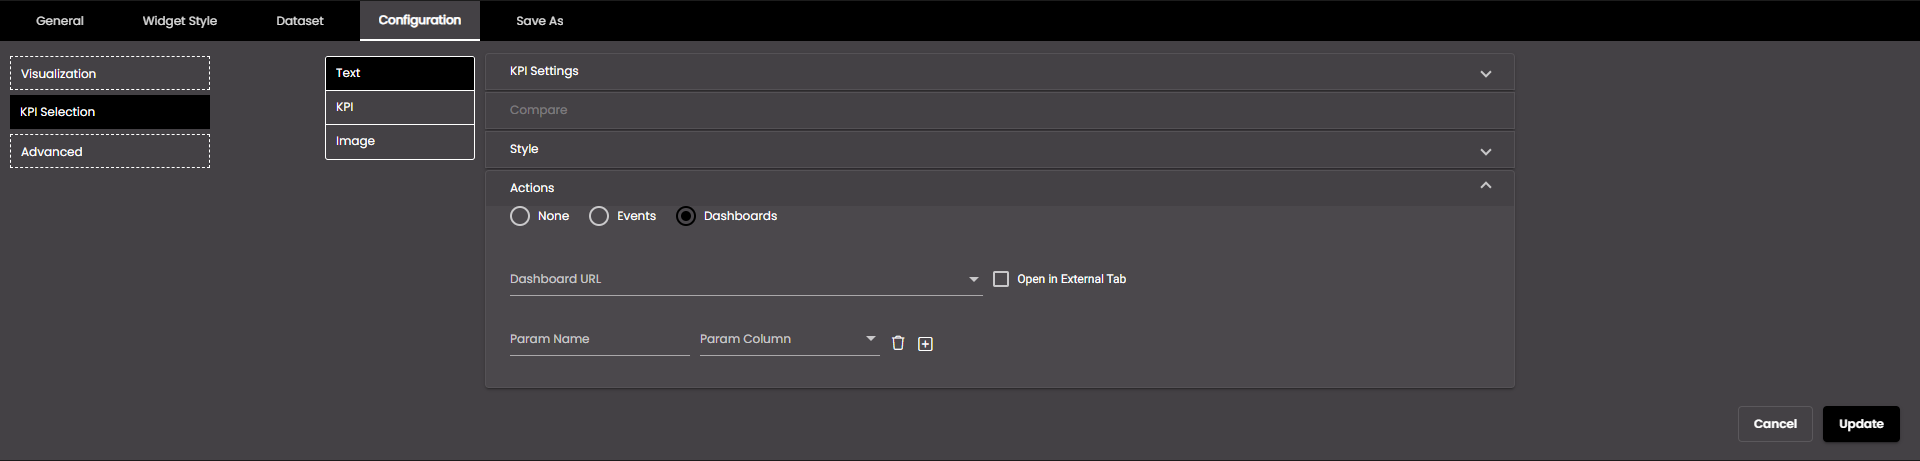Click the Compare section header
This screenshot has height=461, width=1920.
(x=1000, y=110)
